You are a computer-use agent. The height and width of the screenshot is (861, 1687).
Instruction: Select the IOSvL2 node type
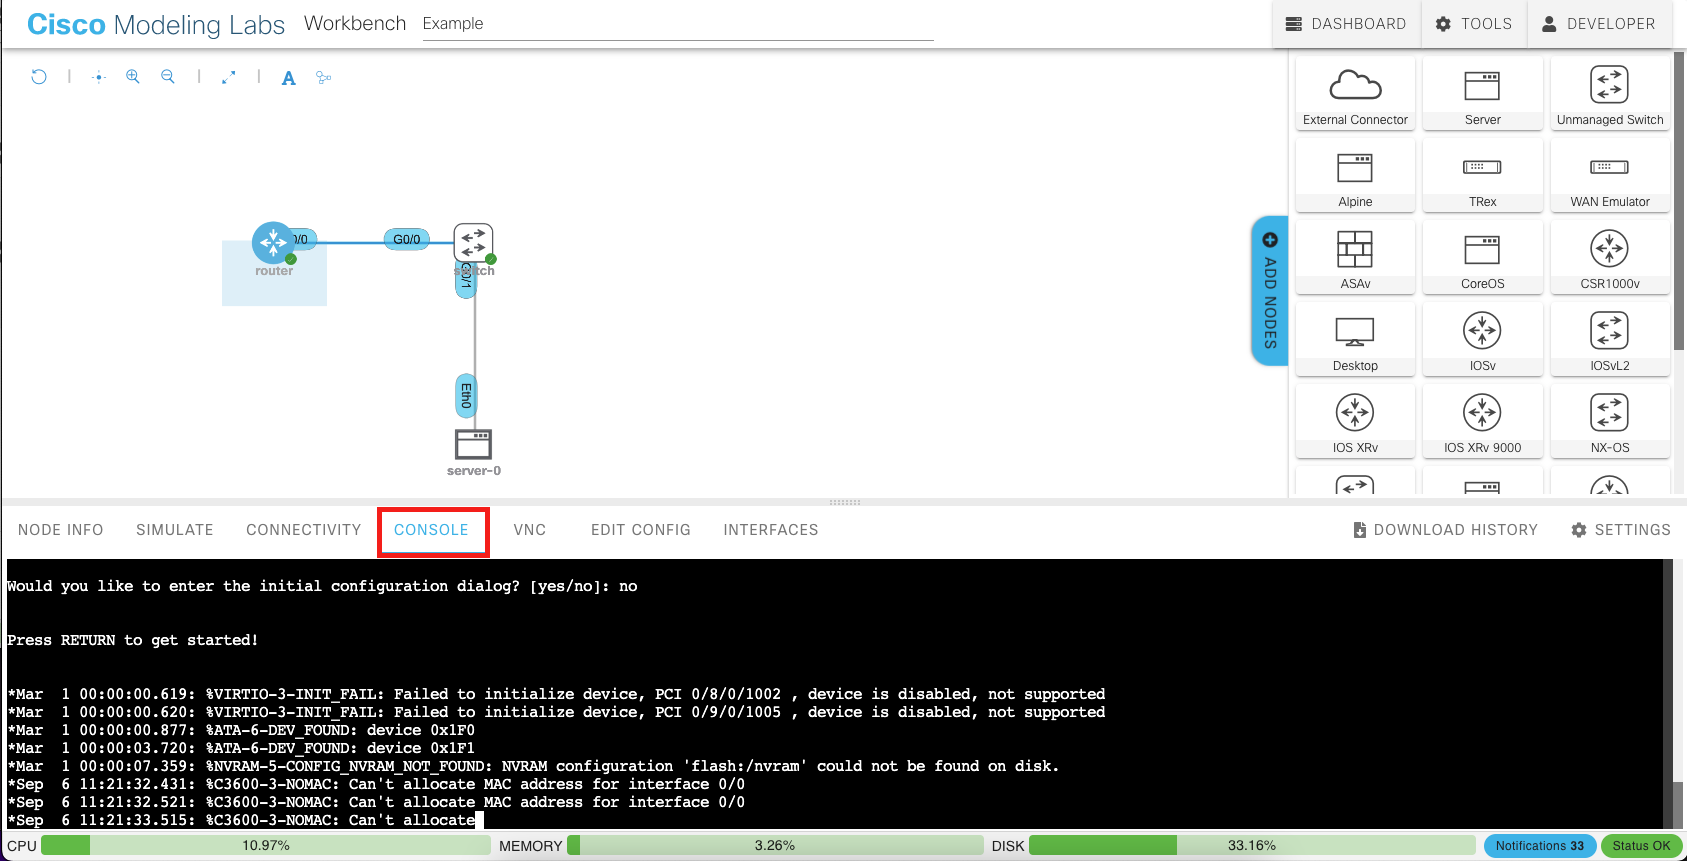pyautogui.click(x=1610, y=341)
